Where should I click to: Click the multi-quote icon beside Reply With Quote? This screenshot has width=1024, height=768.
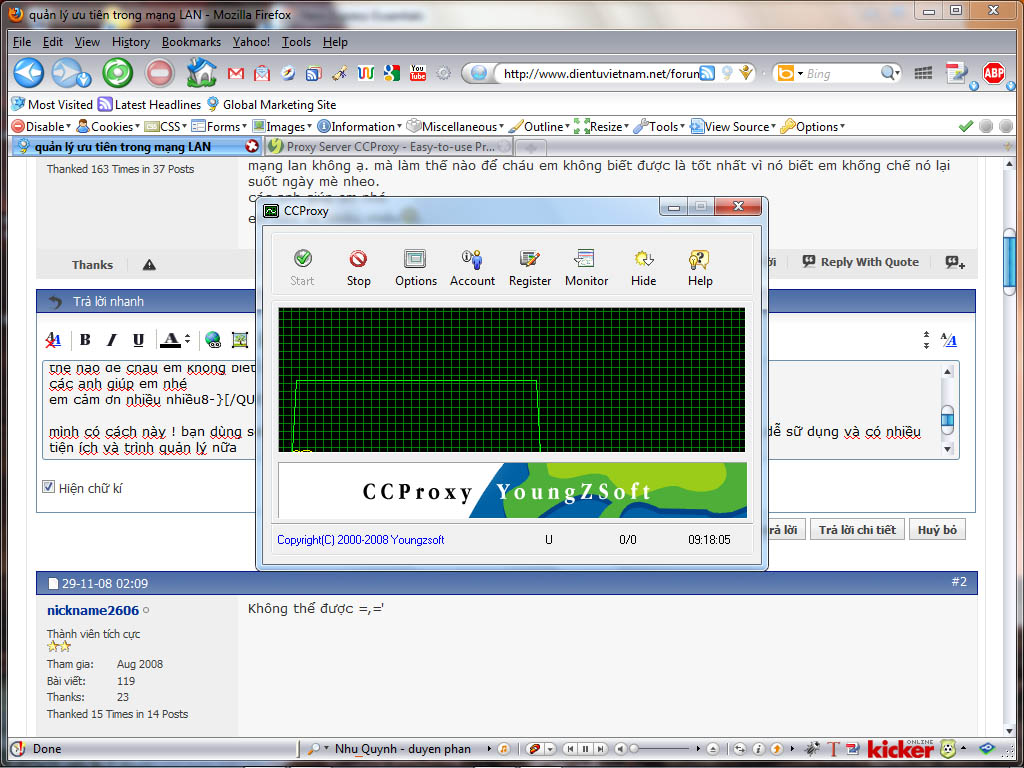[955, 263]
